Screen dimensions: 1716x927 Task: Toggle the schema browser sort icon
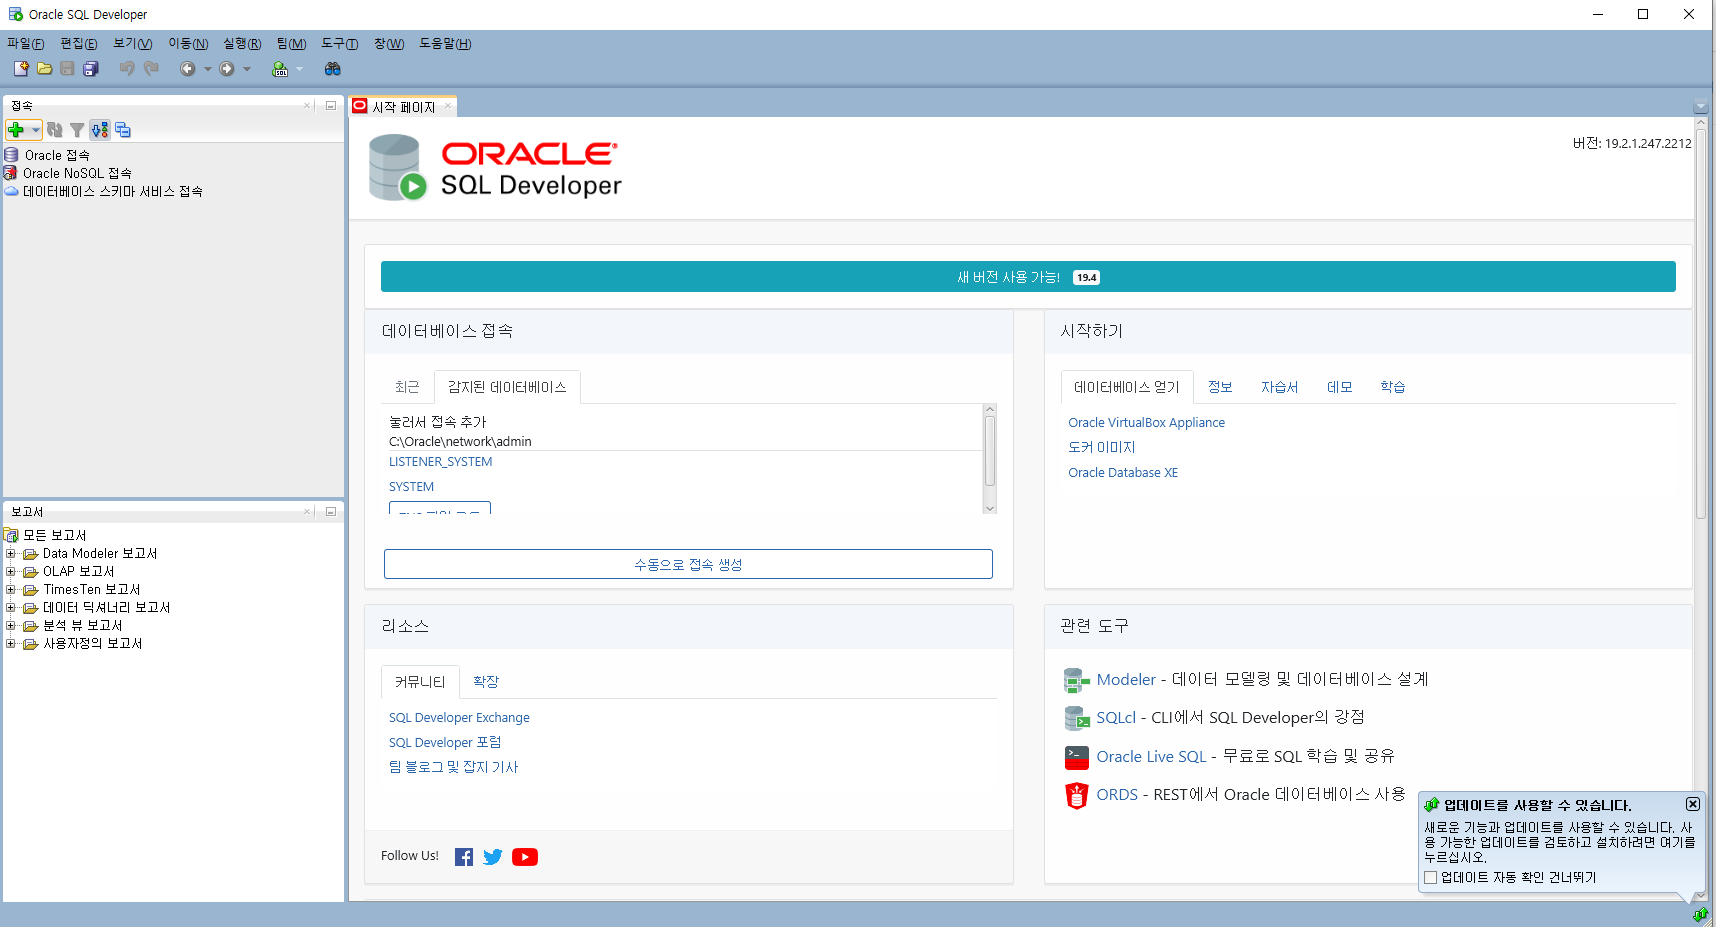click(x=100, y=130)
